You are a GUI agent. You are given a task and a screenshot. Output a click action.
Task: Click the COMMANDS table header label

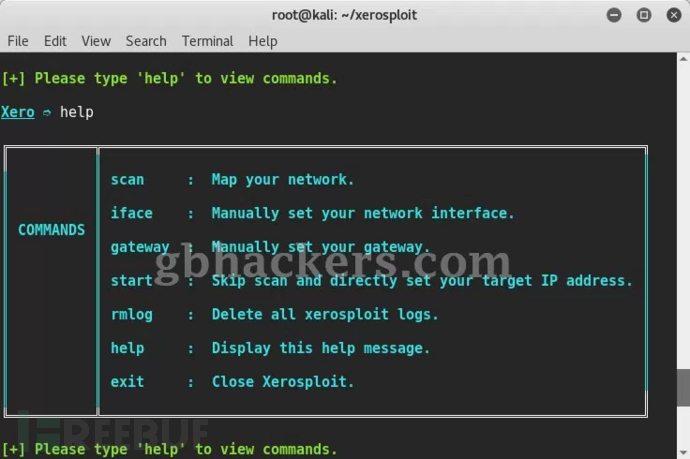tap(51, 230)
